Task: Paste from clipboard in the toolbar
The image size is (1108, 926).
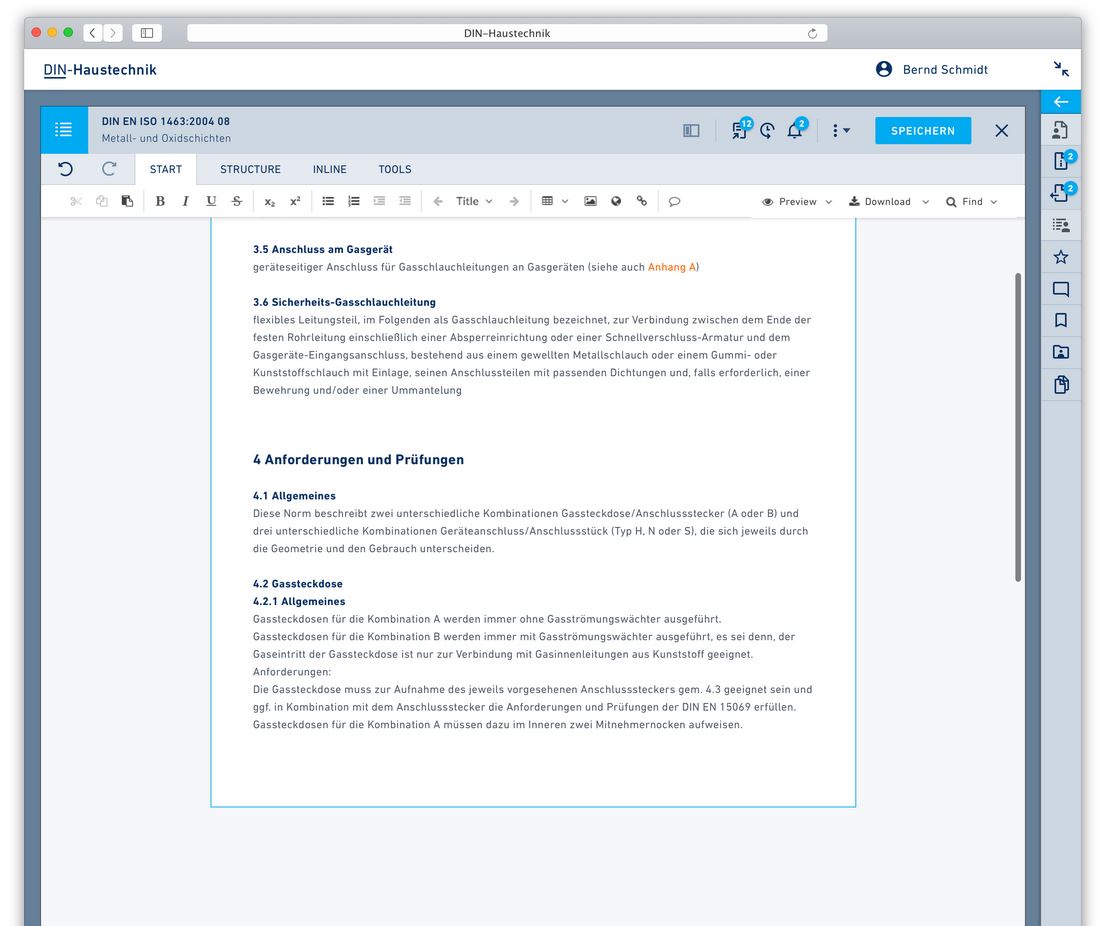Action: click(x=127, y=201)
